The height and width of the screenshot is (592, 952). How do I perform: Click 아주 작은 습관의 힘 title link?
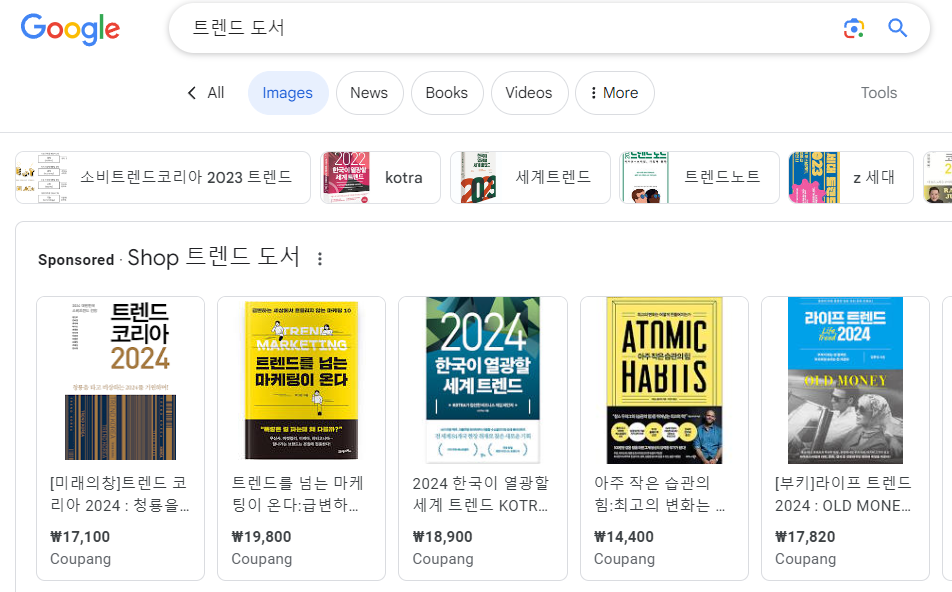click(x=659, y=494)
